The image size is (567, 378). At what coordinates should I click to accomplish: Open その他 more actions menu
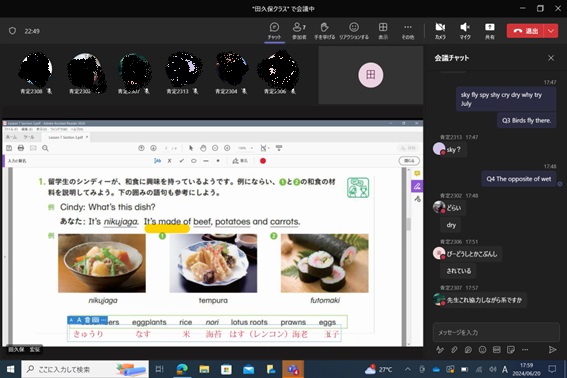click(408, 31)
